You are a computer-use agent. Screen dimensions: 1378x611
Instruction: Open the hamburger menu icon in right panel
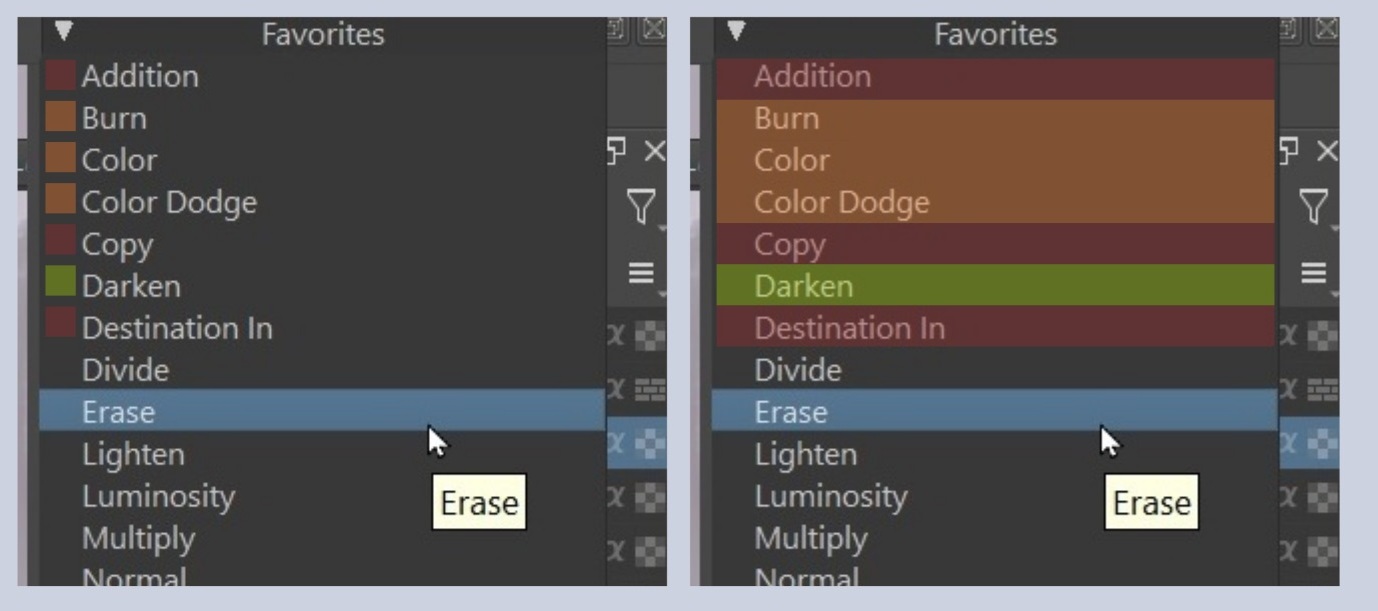[x=1313, y=272]
